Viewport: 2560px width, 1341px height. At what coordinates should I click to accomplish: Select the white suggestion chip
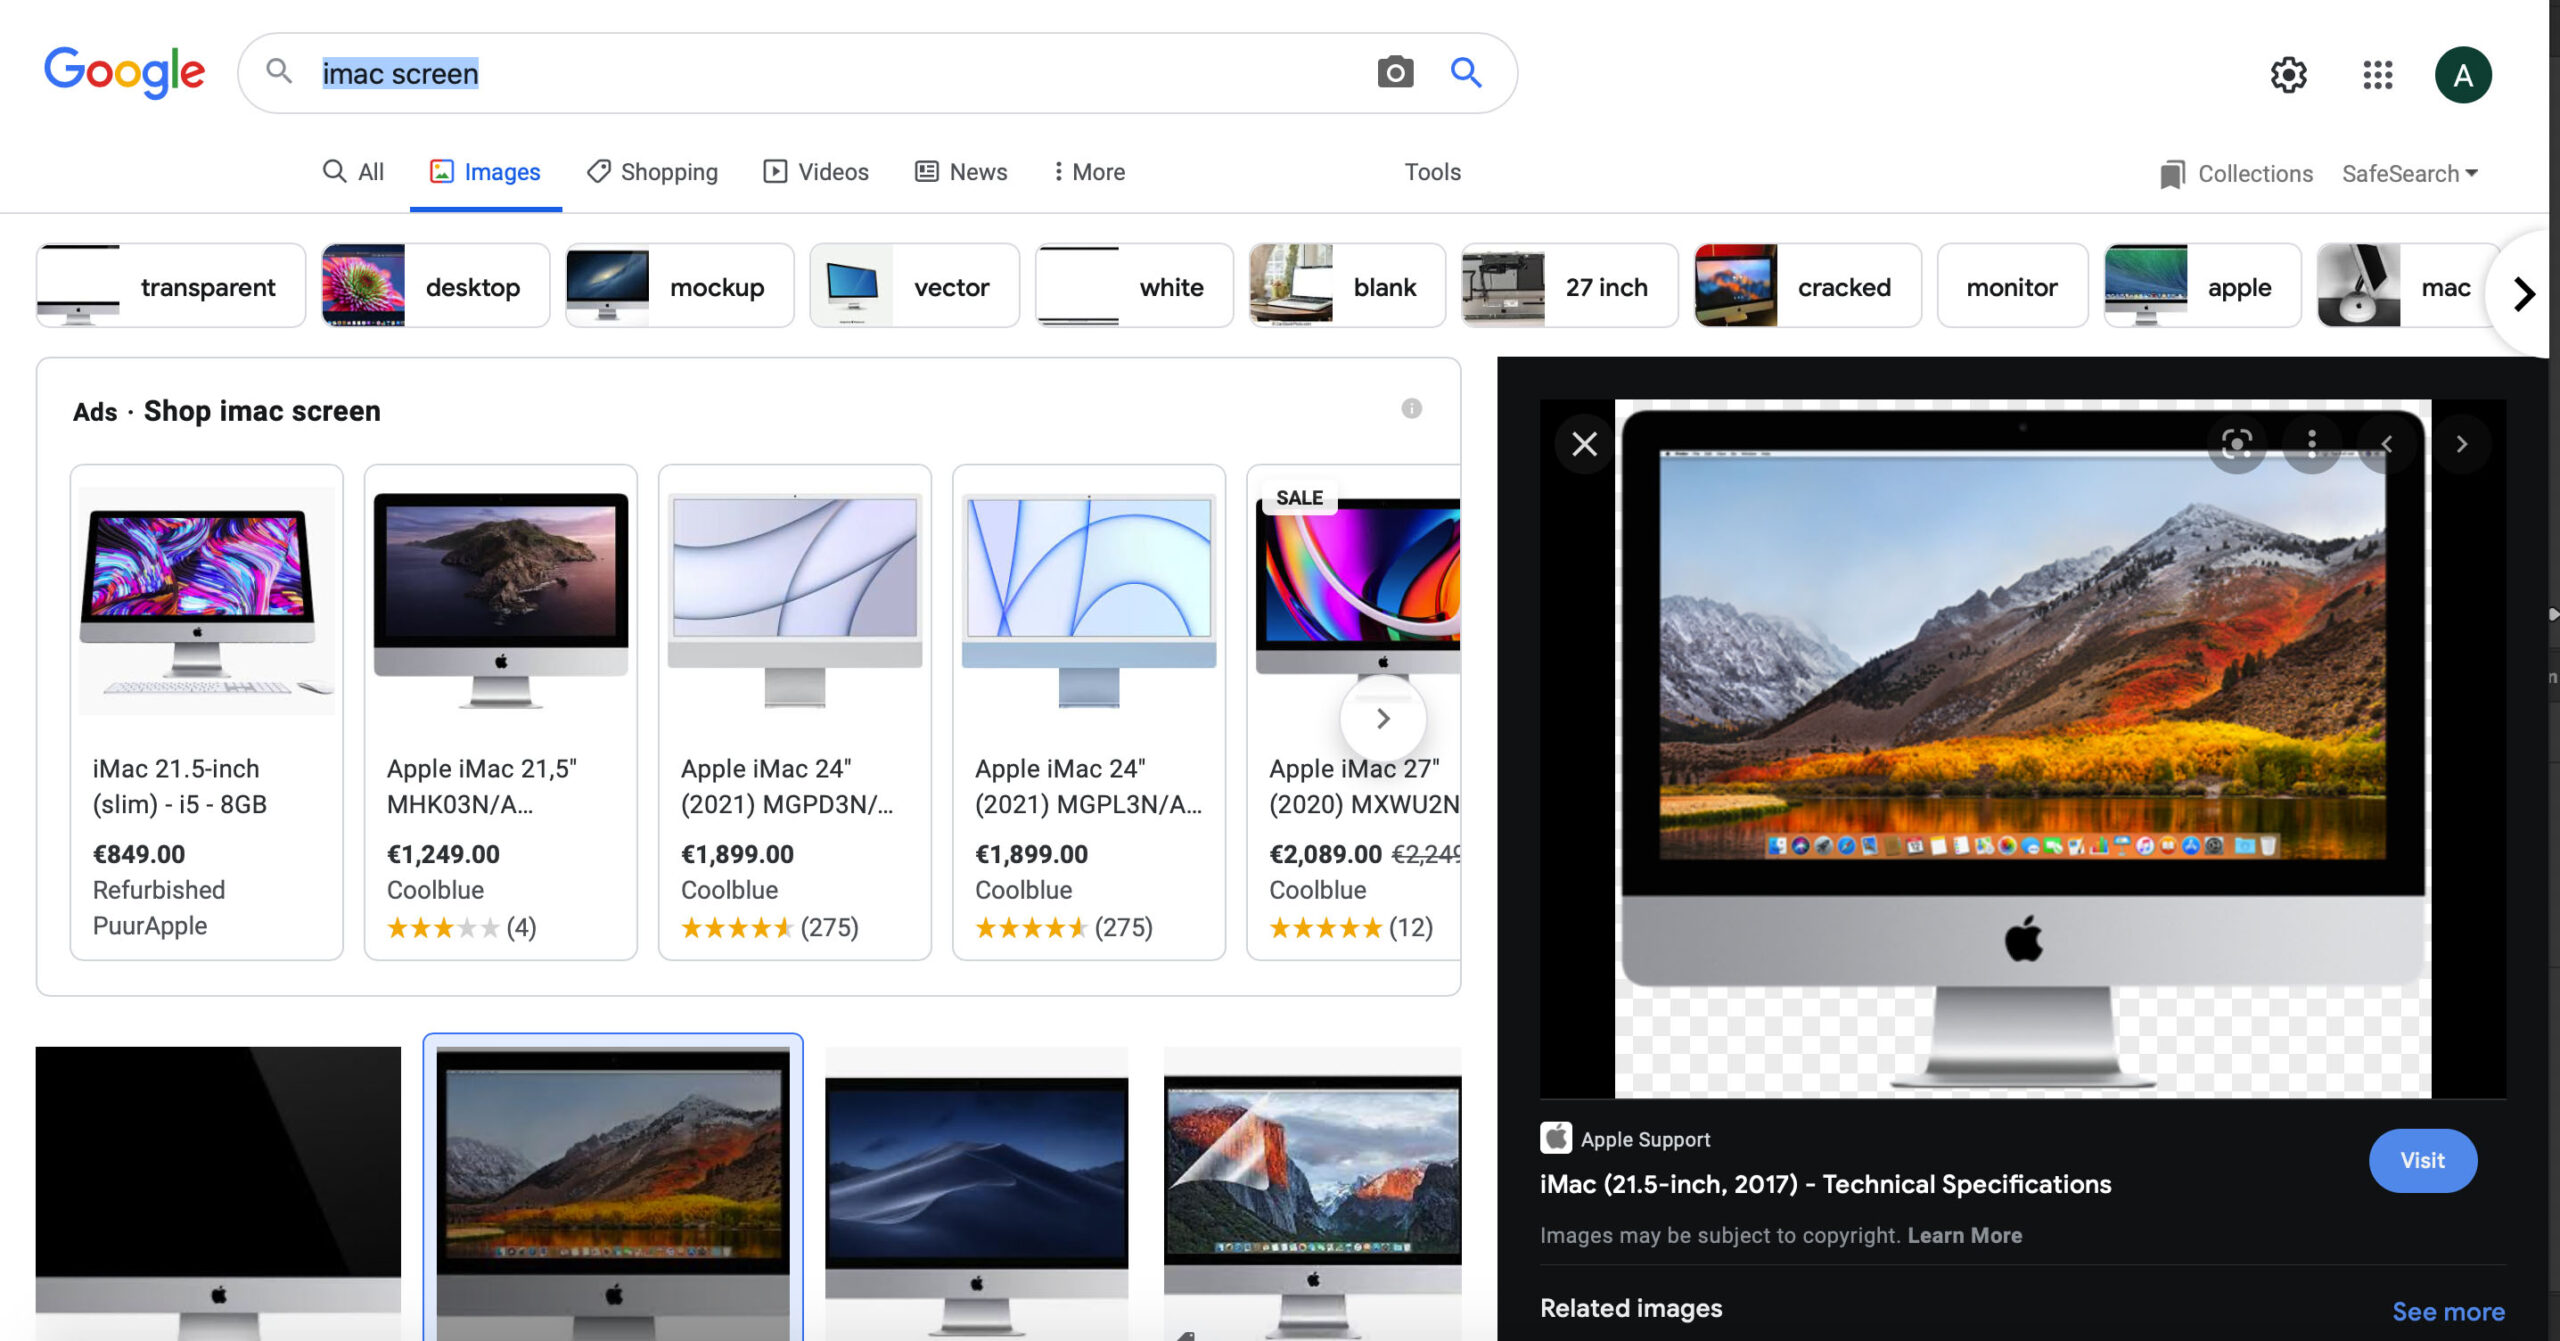pyautogui.click(x=1134, y=286)
